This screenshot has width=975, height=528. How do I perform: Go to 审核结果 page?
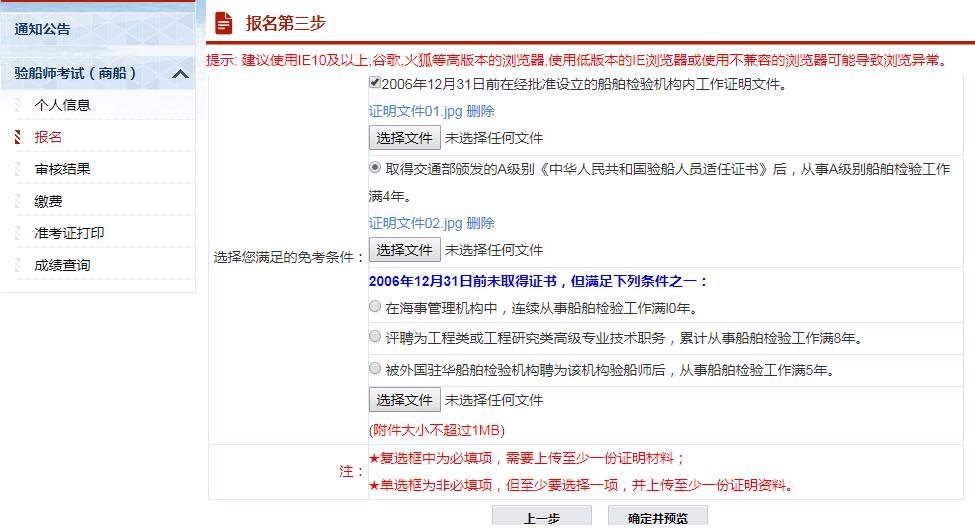pos(62,169)
